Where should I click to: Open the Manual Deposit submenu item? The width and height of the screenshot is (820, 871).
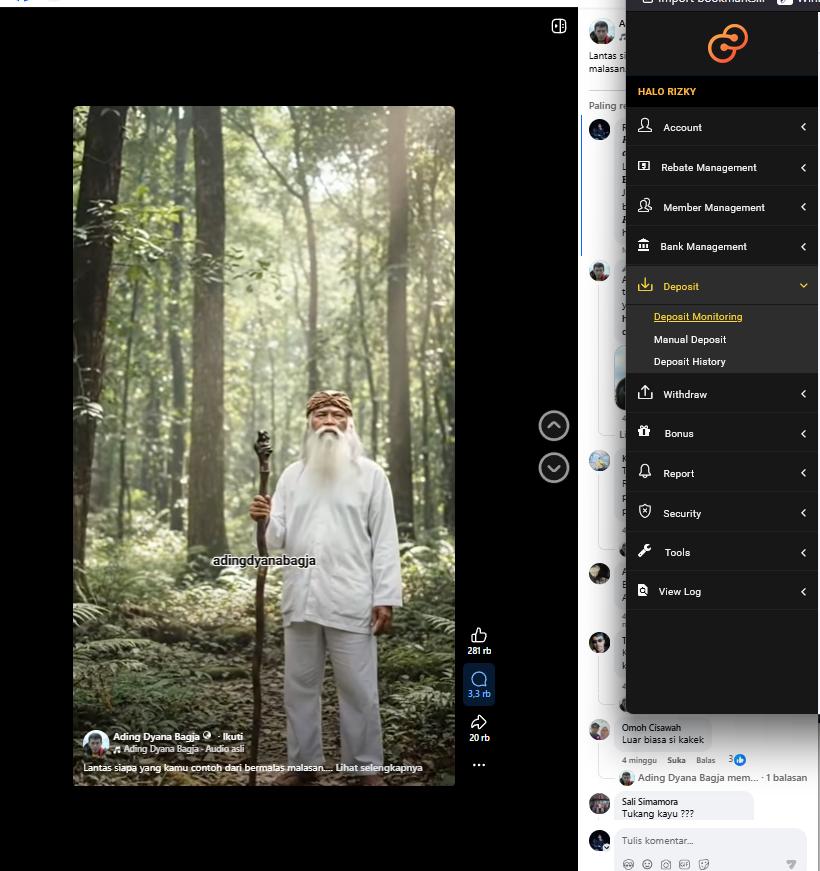(690, 339)
